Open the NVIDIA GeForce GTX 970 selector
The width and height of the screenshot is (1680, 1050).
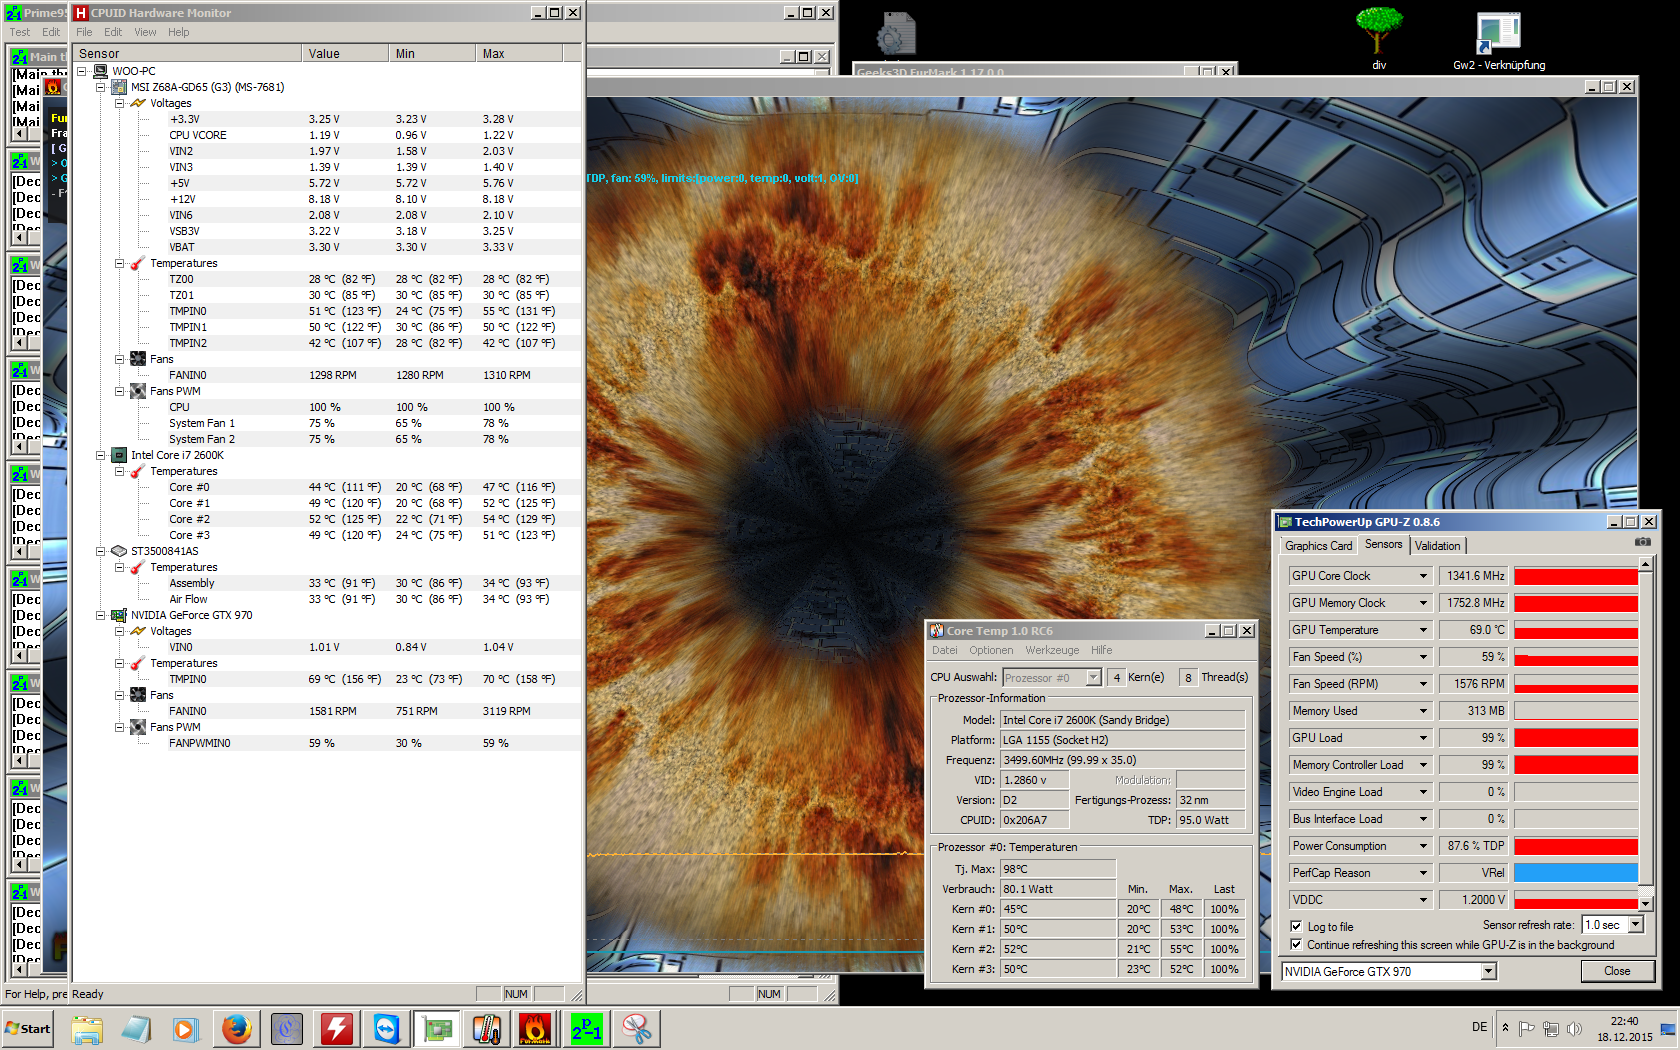pyautogui.click(x=1488, y=971)
